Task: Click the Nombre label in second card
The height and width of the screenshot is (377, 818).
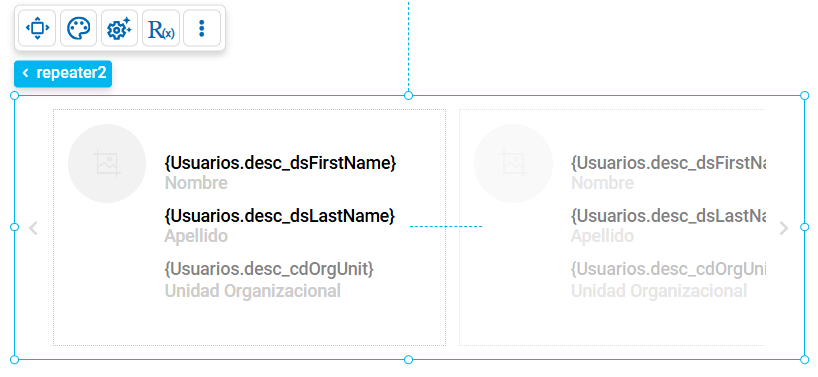Action: click(603, 184)
